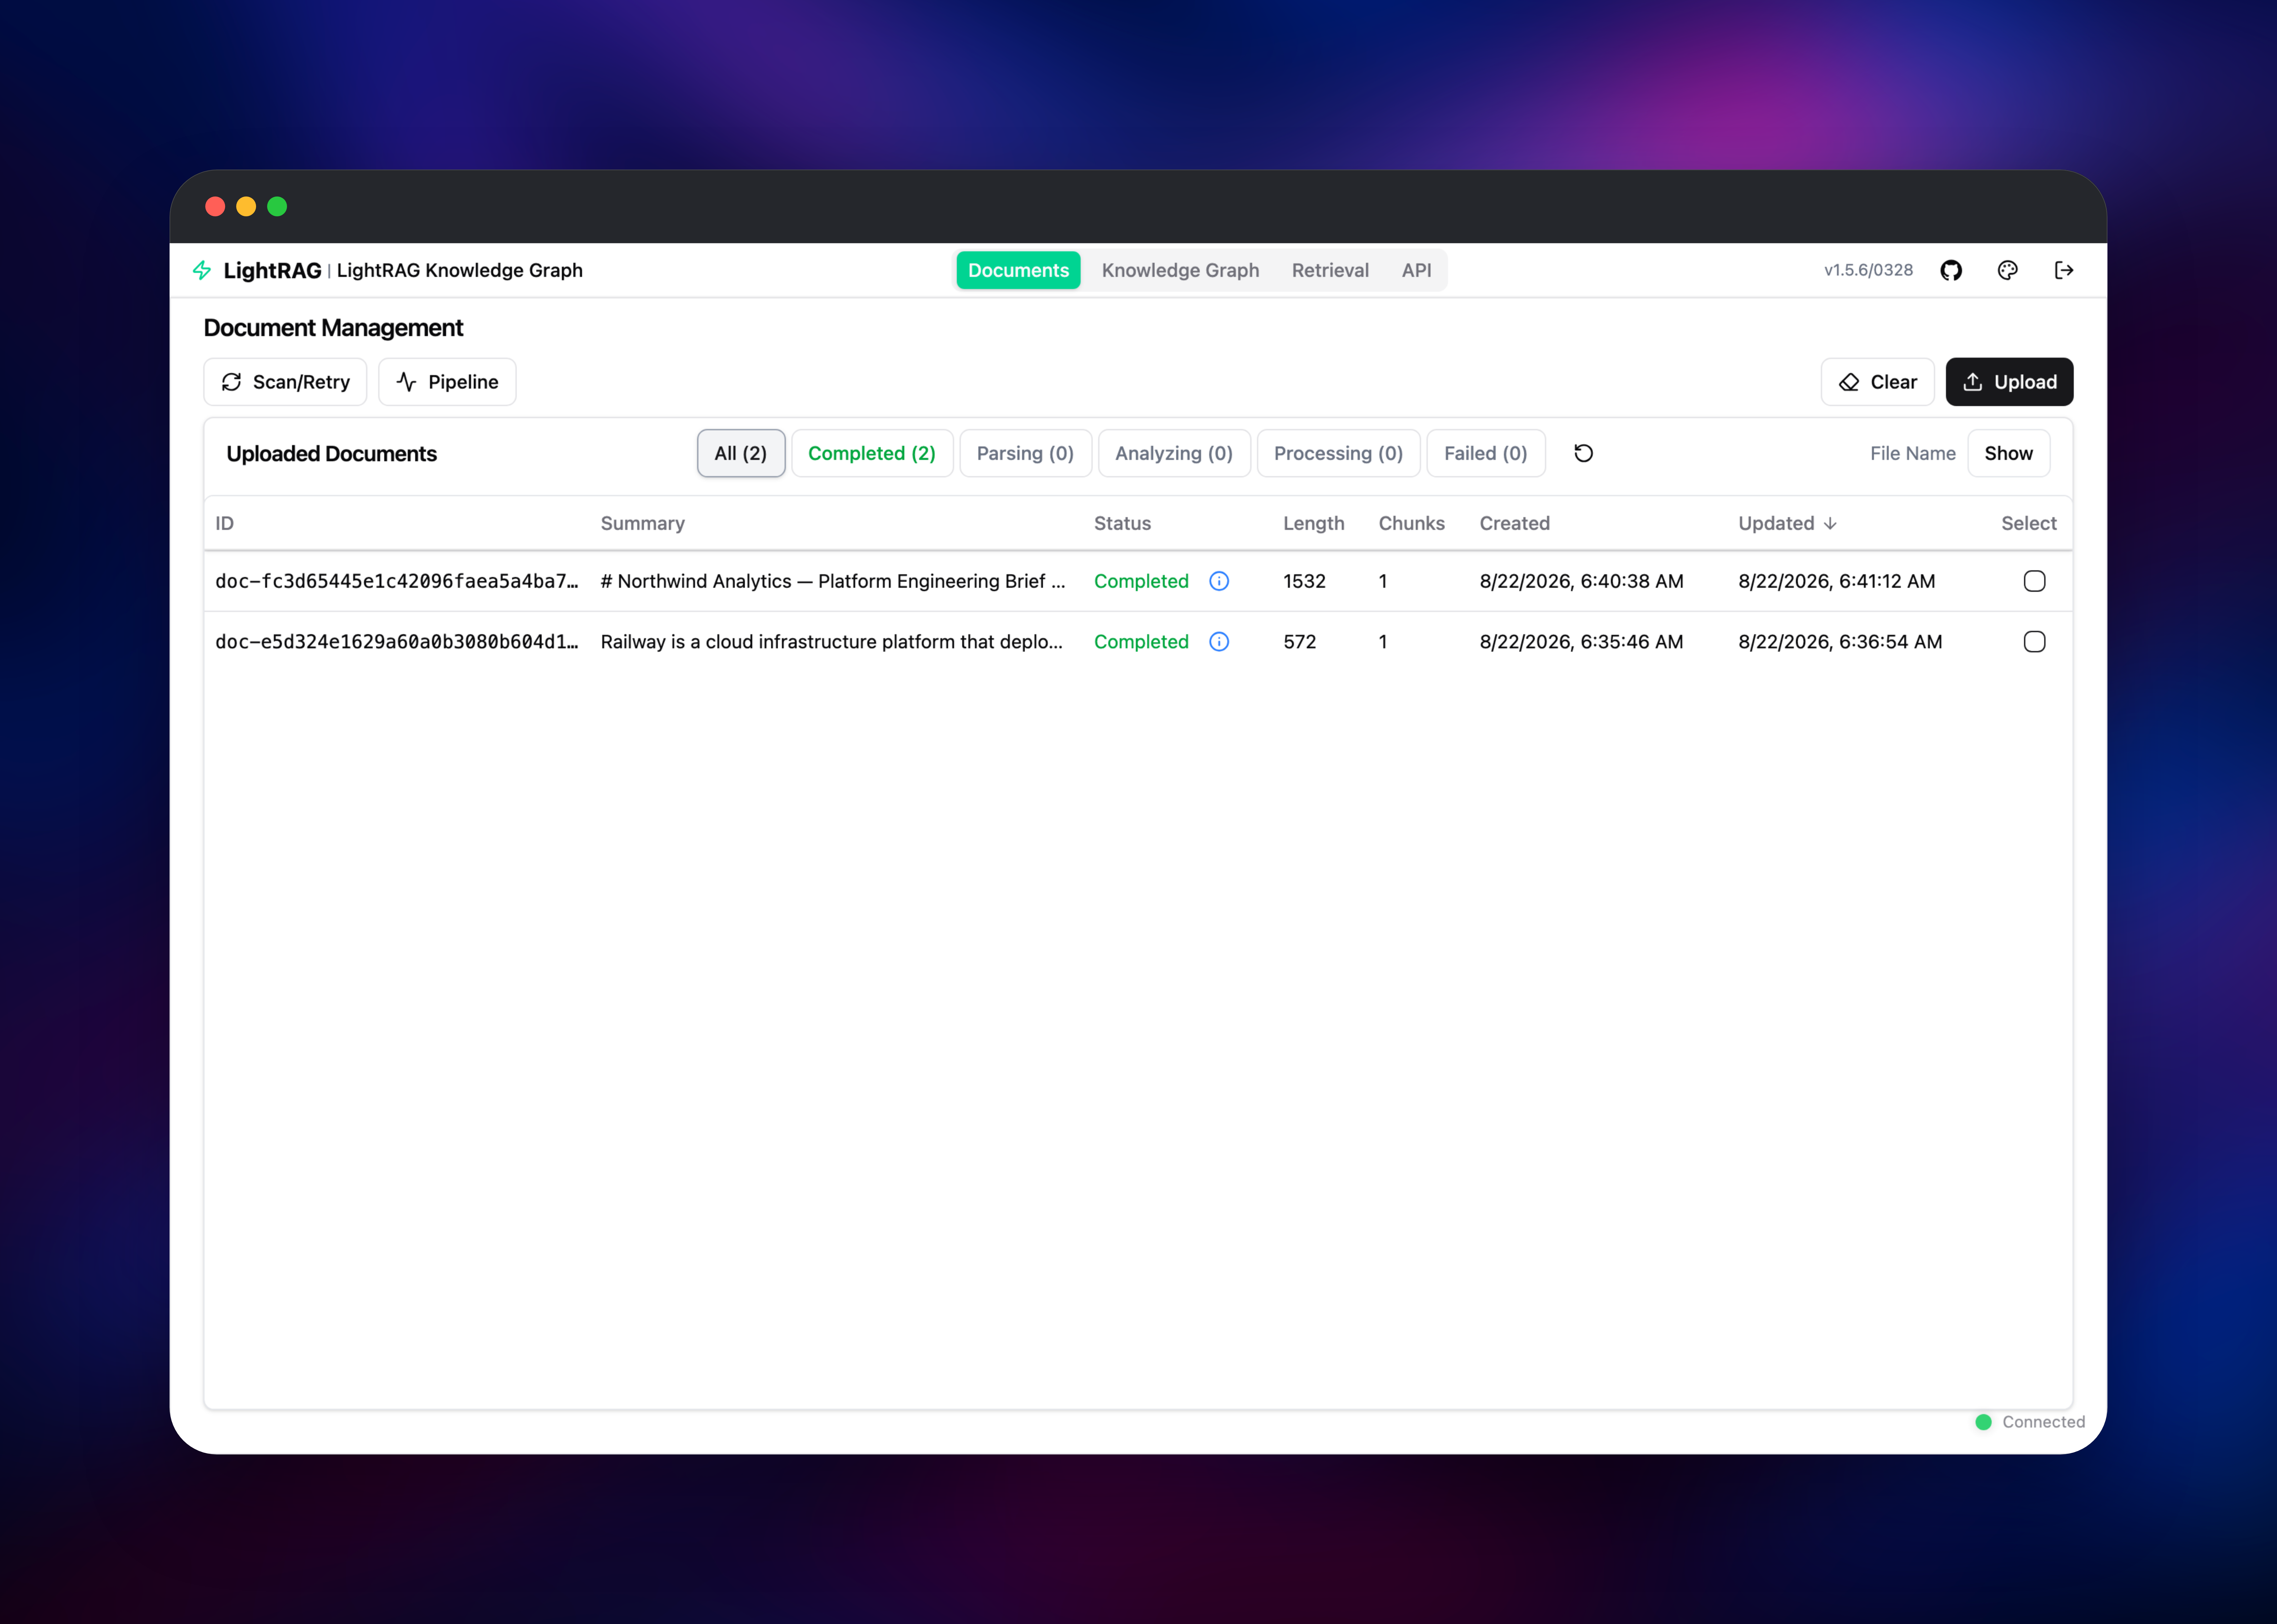Select checkbox for Northwind Analytics document

tap(2034, 581)
